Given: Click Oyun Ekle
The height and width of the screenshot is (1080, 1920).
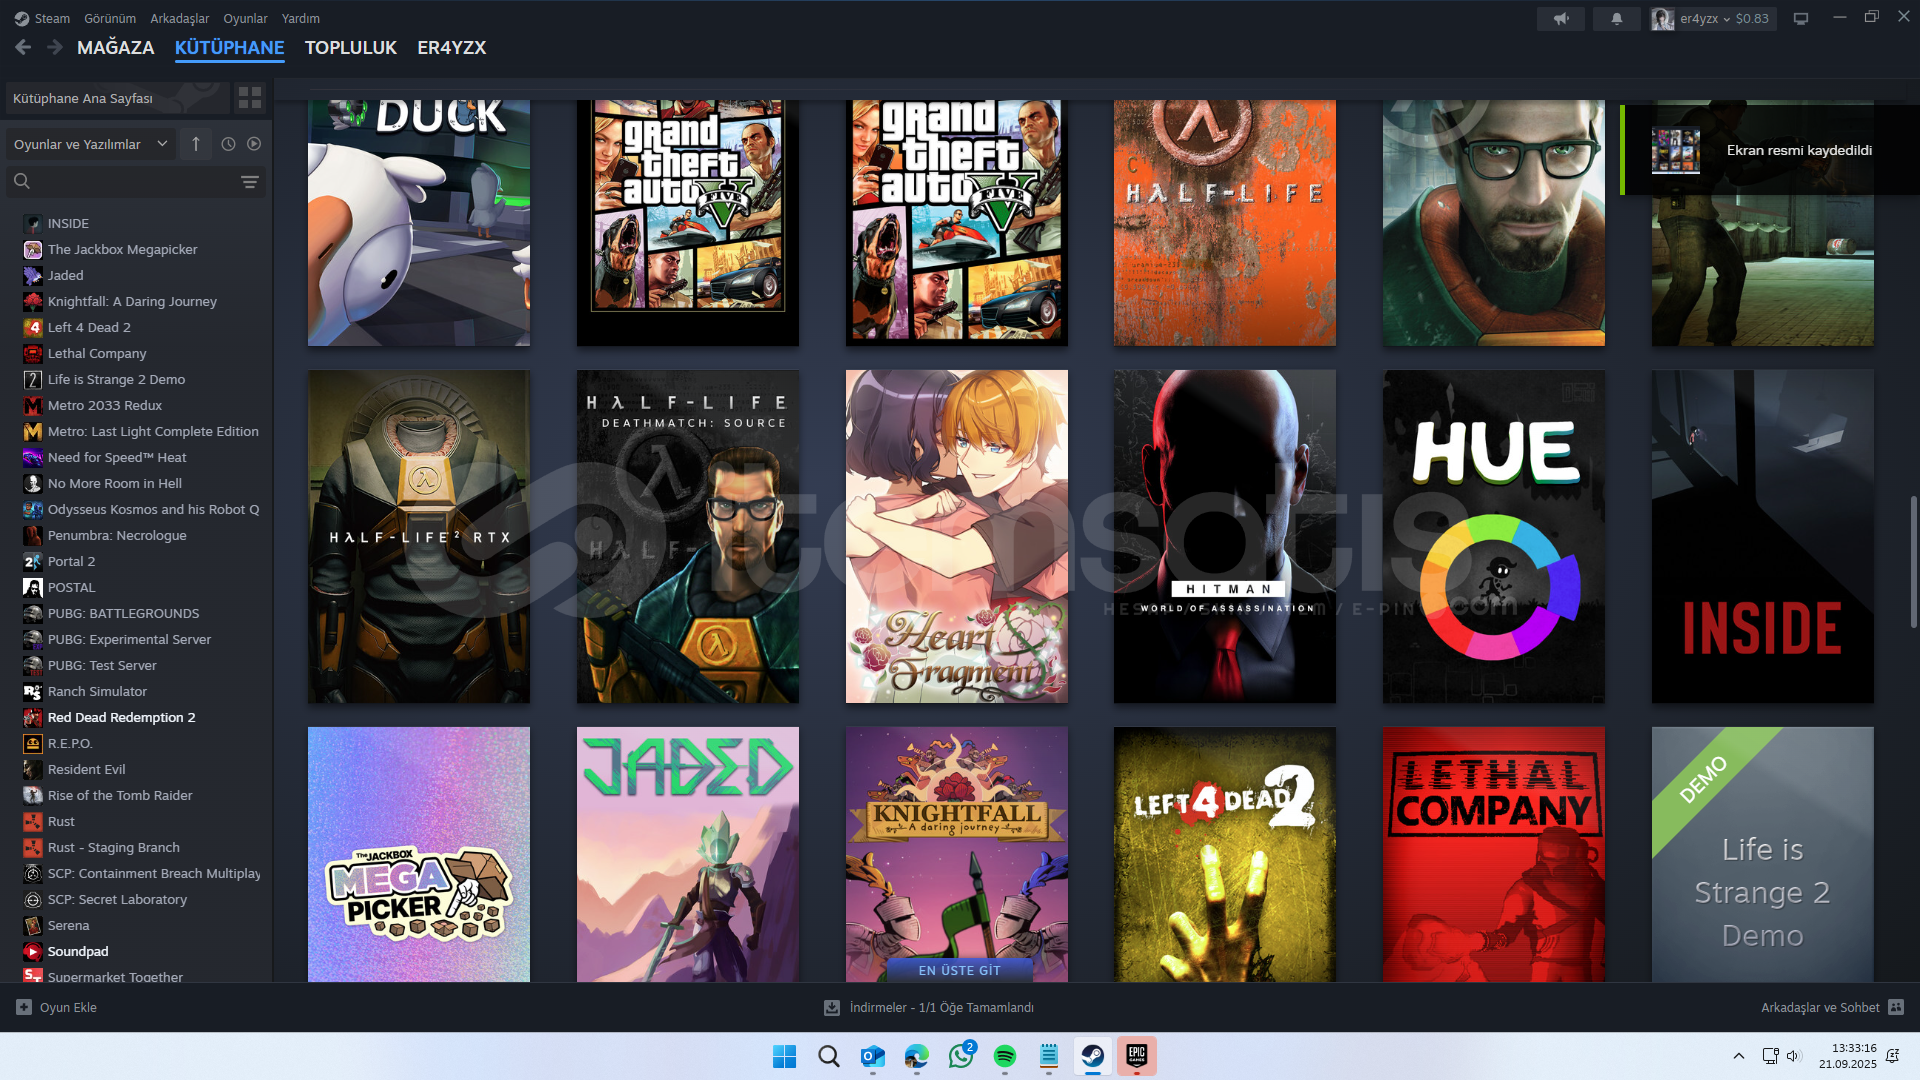Looking at the screenshot, I should 68,1007.
